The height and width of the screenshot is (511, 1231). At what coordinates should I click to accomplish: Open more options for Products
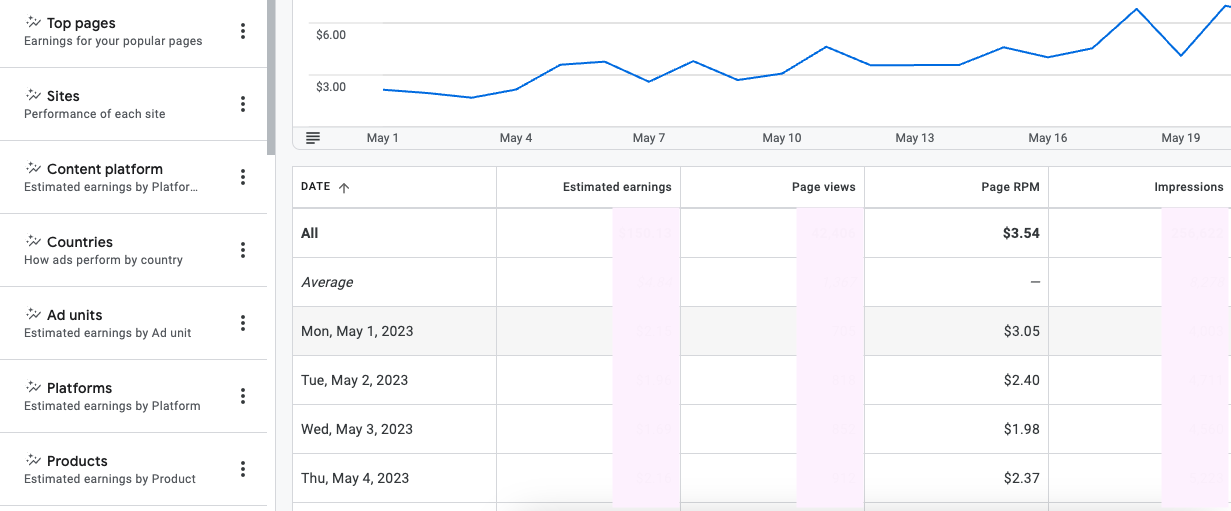tap(243, 469)
